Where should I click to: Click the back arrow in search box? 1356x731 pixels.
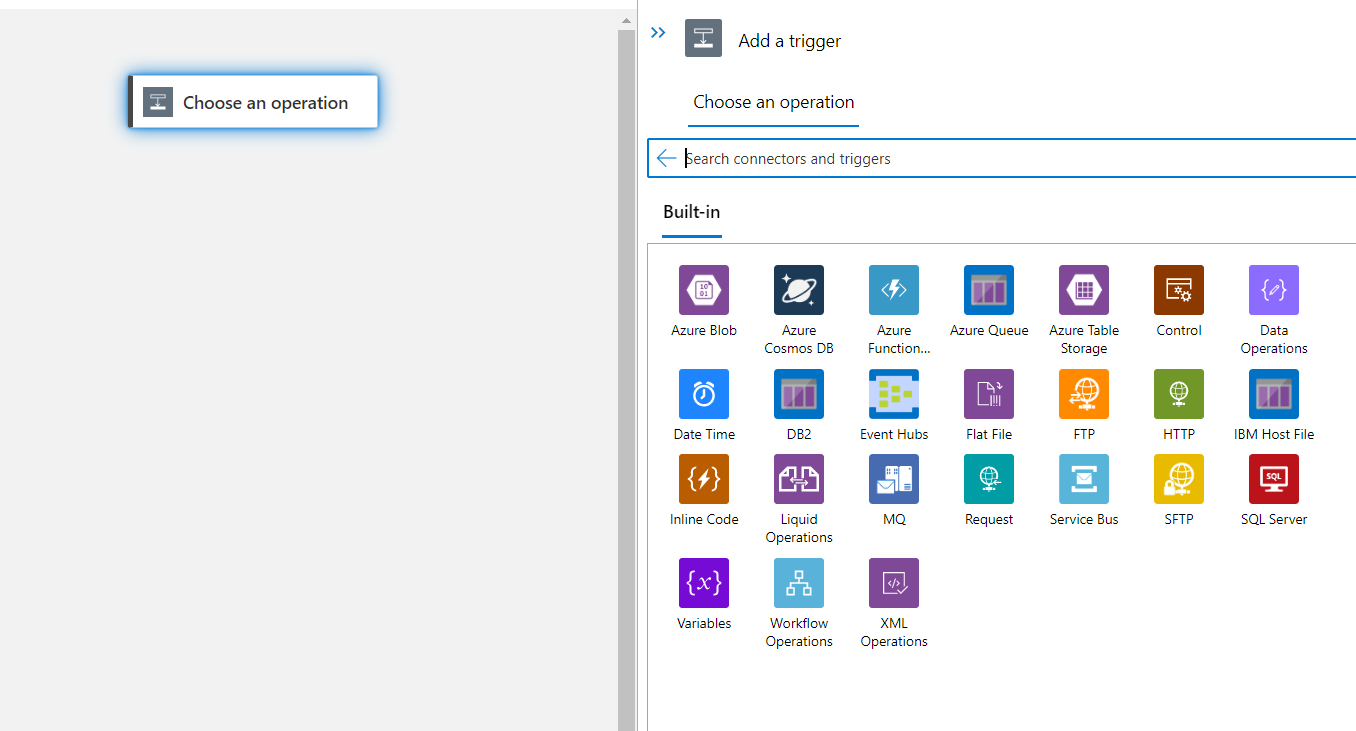pyautogui.click(x=667, y=158)
